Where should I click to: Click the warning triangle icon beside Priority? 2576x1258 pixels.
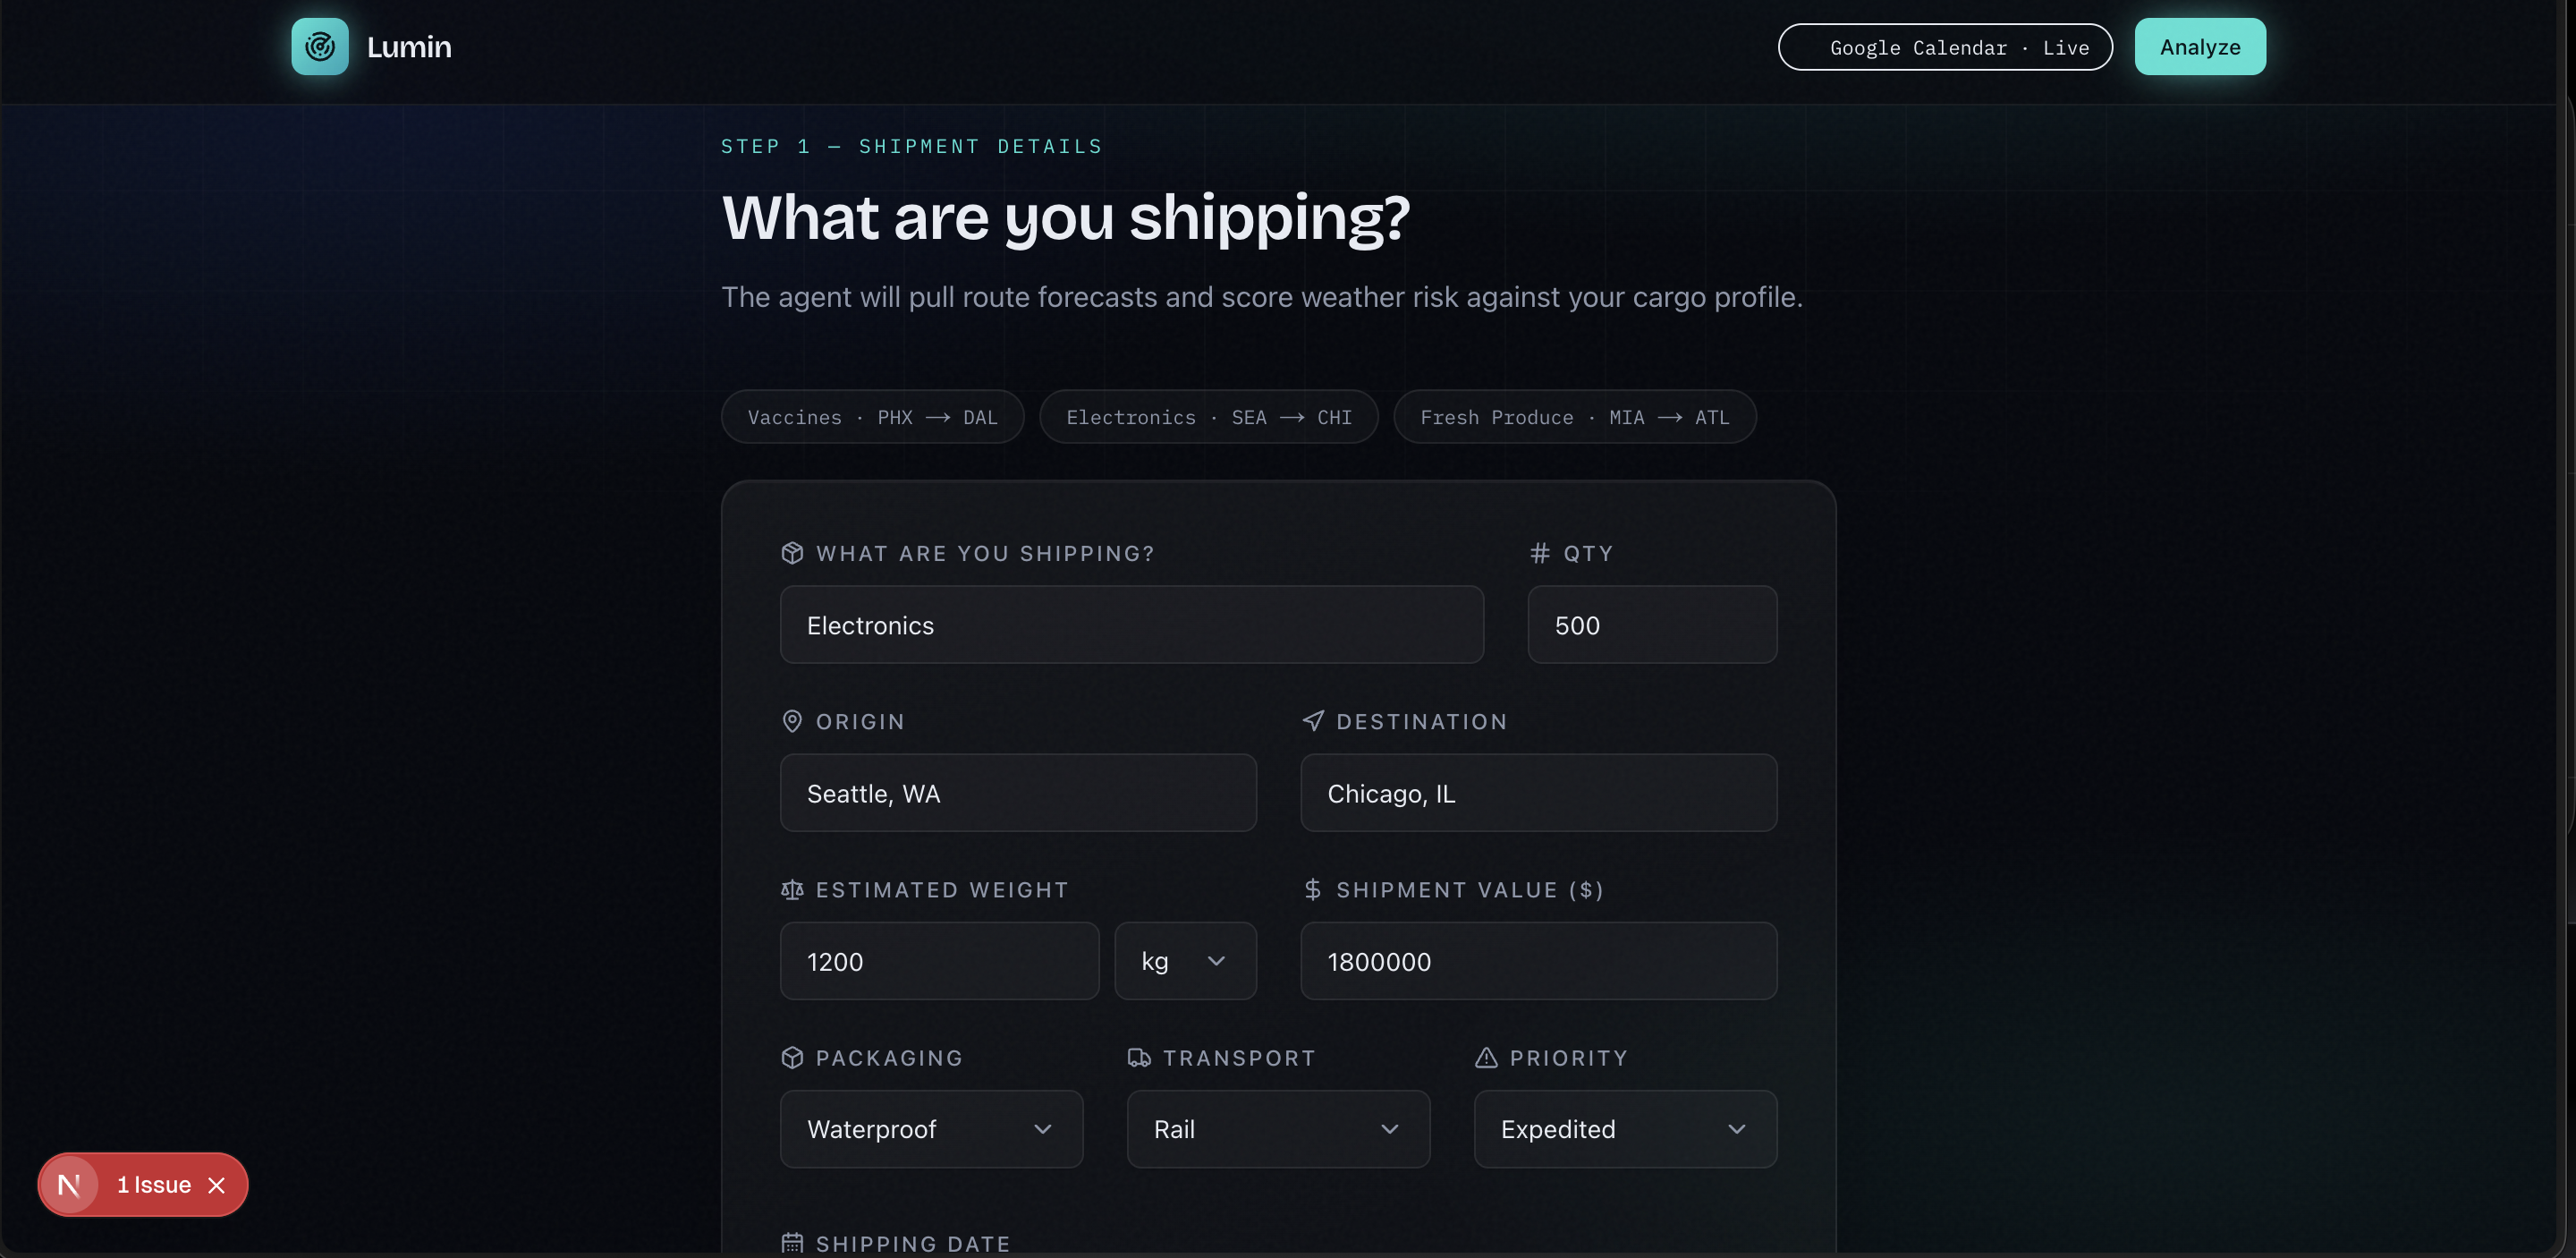[x=1486, y=1057]
